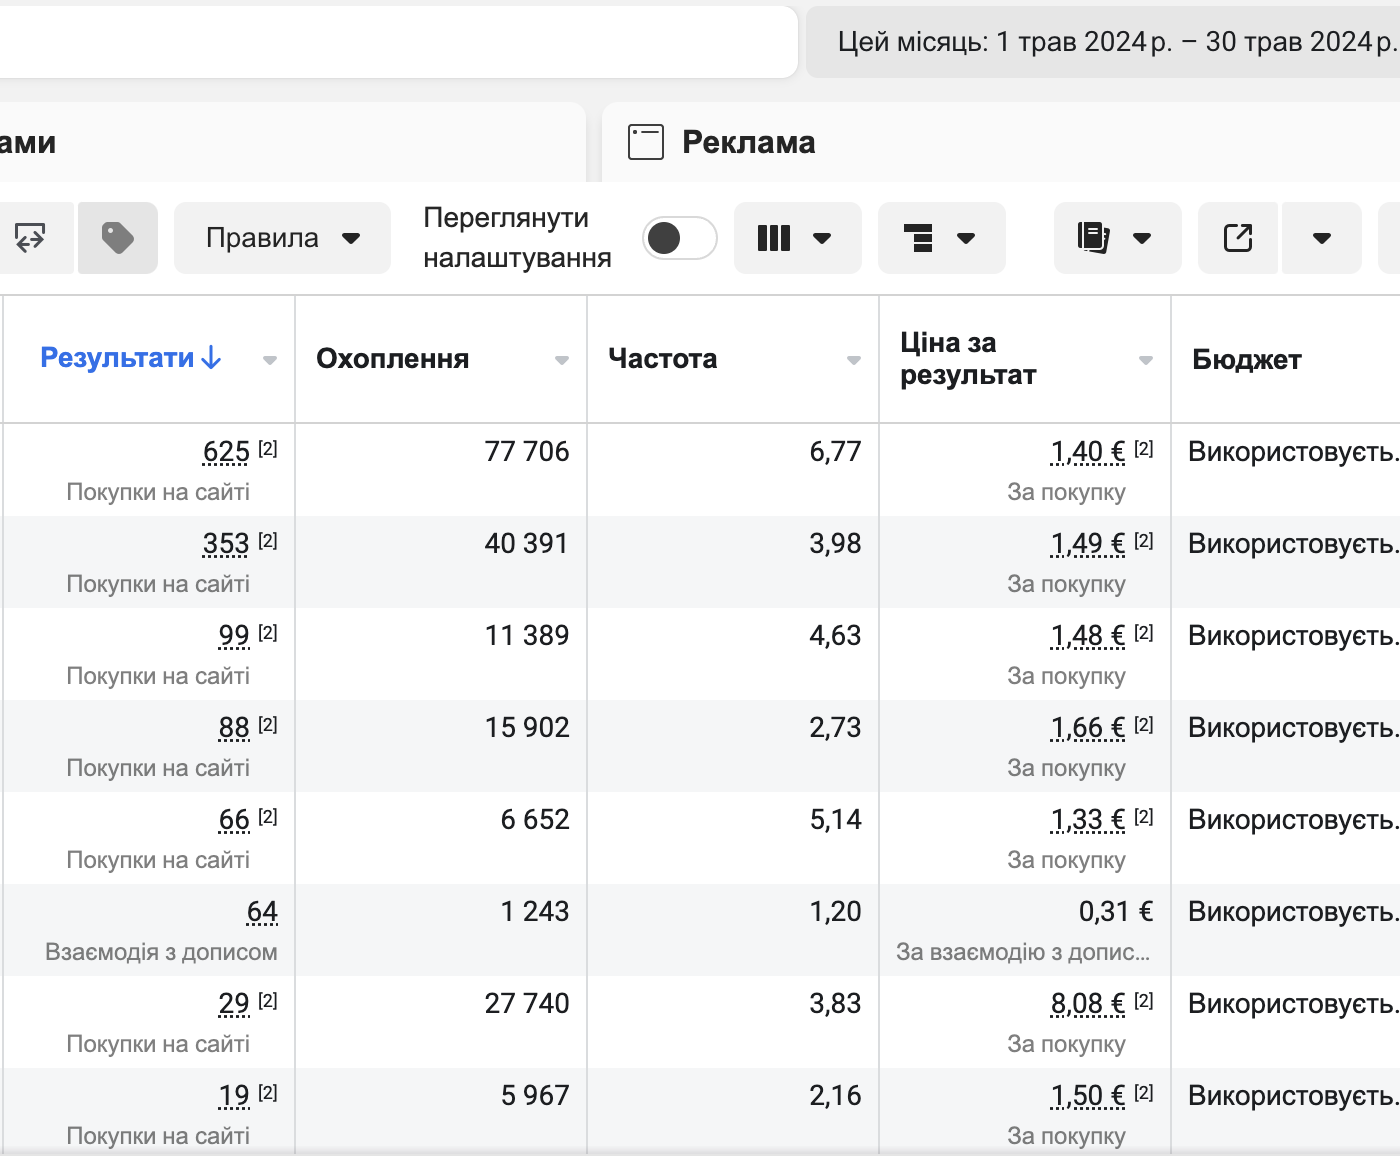Open dropdown arrow next to export button
This screenshot has height=1156, width=1400.
(1322, 238)
